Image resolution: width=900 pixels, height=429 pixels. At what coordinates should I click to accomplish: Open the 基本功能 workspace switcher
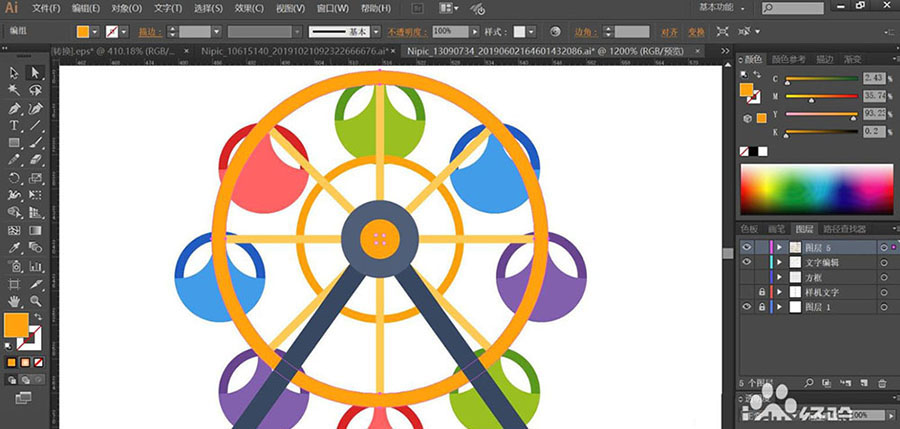point(721,7)
